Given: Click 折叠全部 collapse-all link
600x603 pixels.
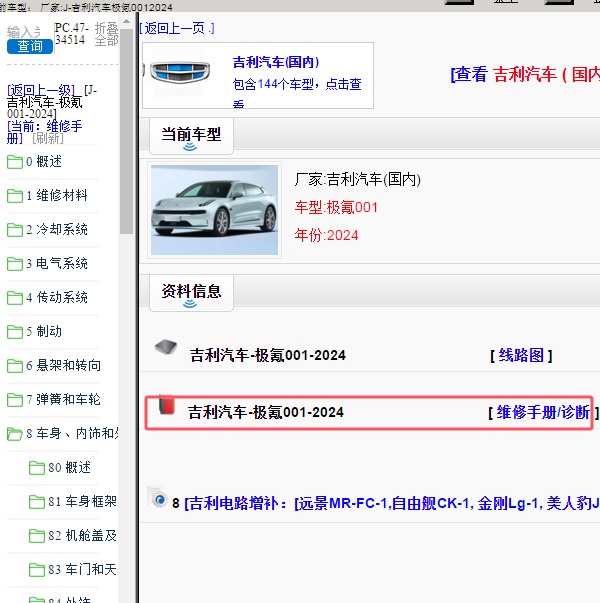Looking at the screenshot, I should pyautogui.click(x=106, y=34).
